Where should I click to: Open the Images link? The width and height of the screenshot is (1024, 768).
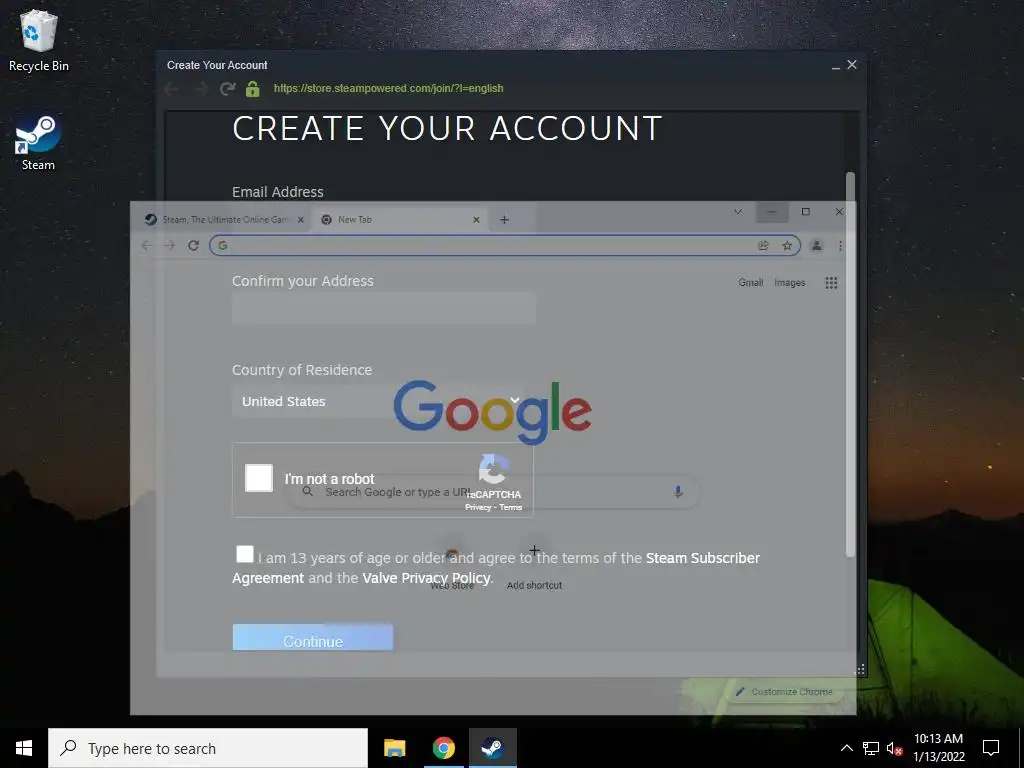point(790,283)
